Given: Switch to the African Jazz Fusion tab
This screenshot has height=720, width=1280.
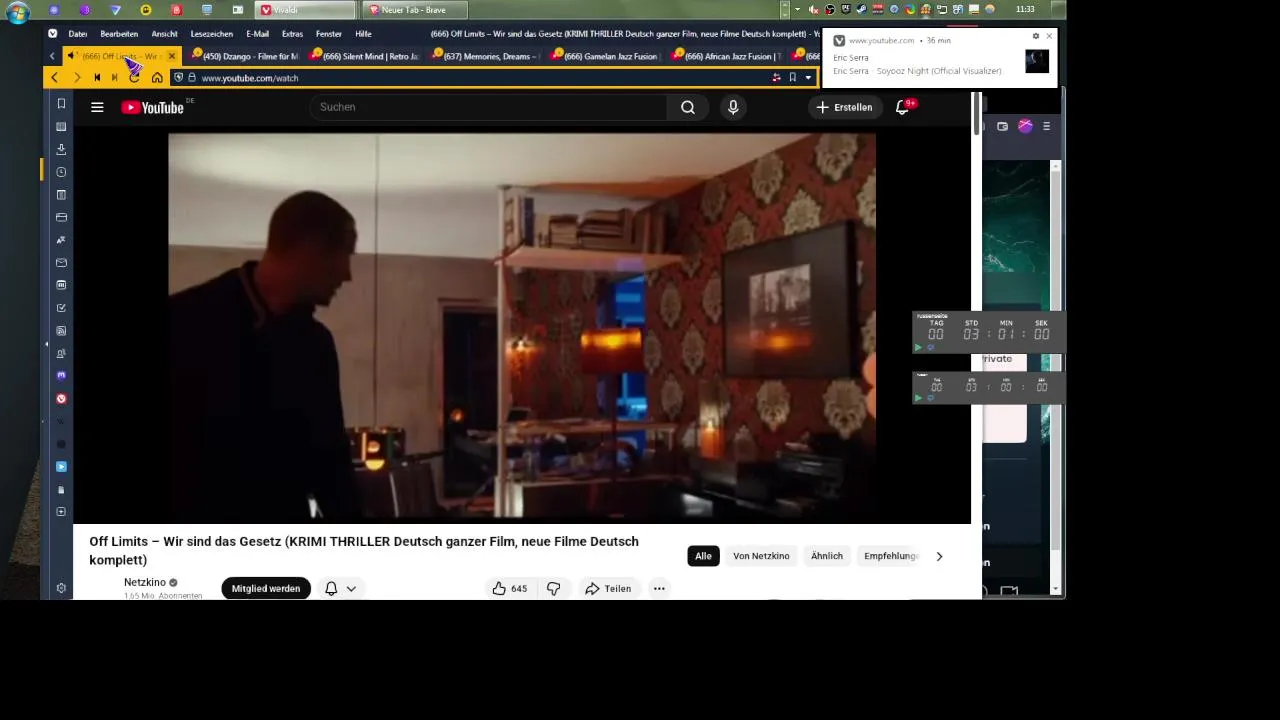Looking at the screenshot, I should 726,56.
